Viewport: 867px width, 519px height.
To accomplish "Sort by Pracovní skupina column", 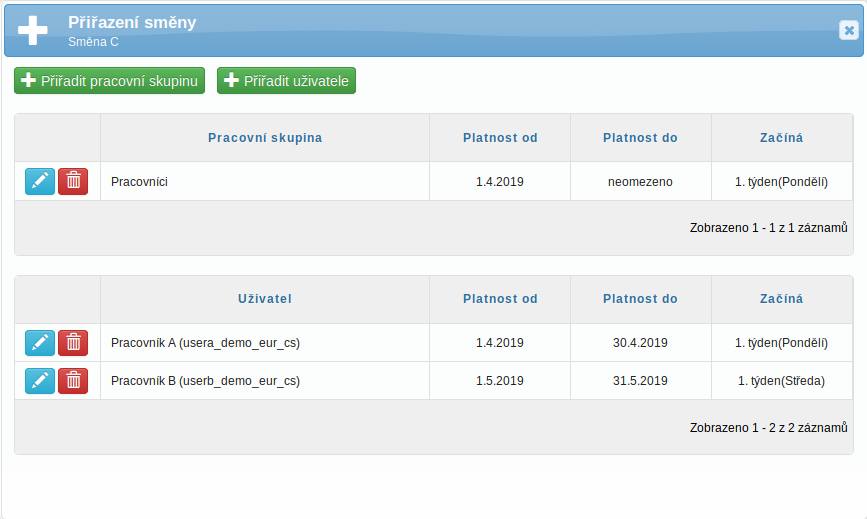I will (x=265, y=138).
